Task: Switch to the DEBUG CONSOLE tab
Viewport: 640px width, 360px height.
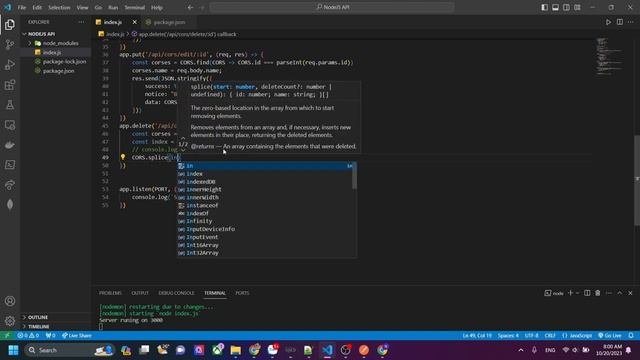Action: 176,293
